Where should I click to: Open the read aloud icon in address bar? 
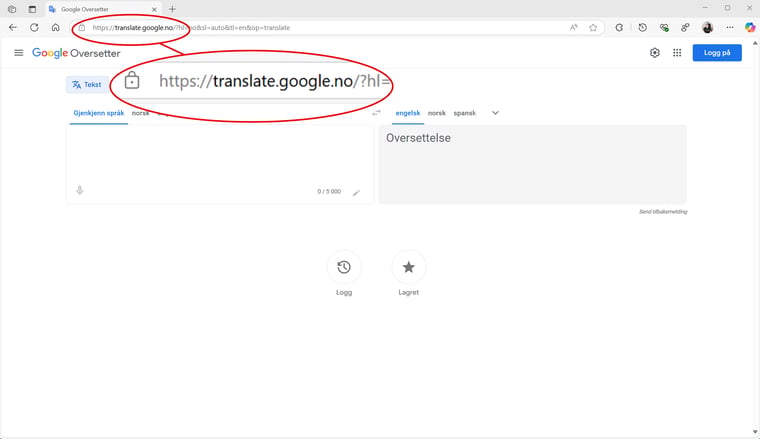coord(574,28)
